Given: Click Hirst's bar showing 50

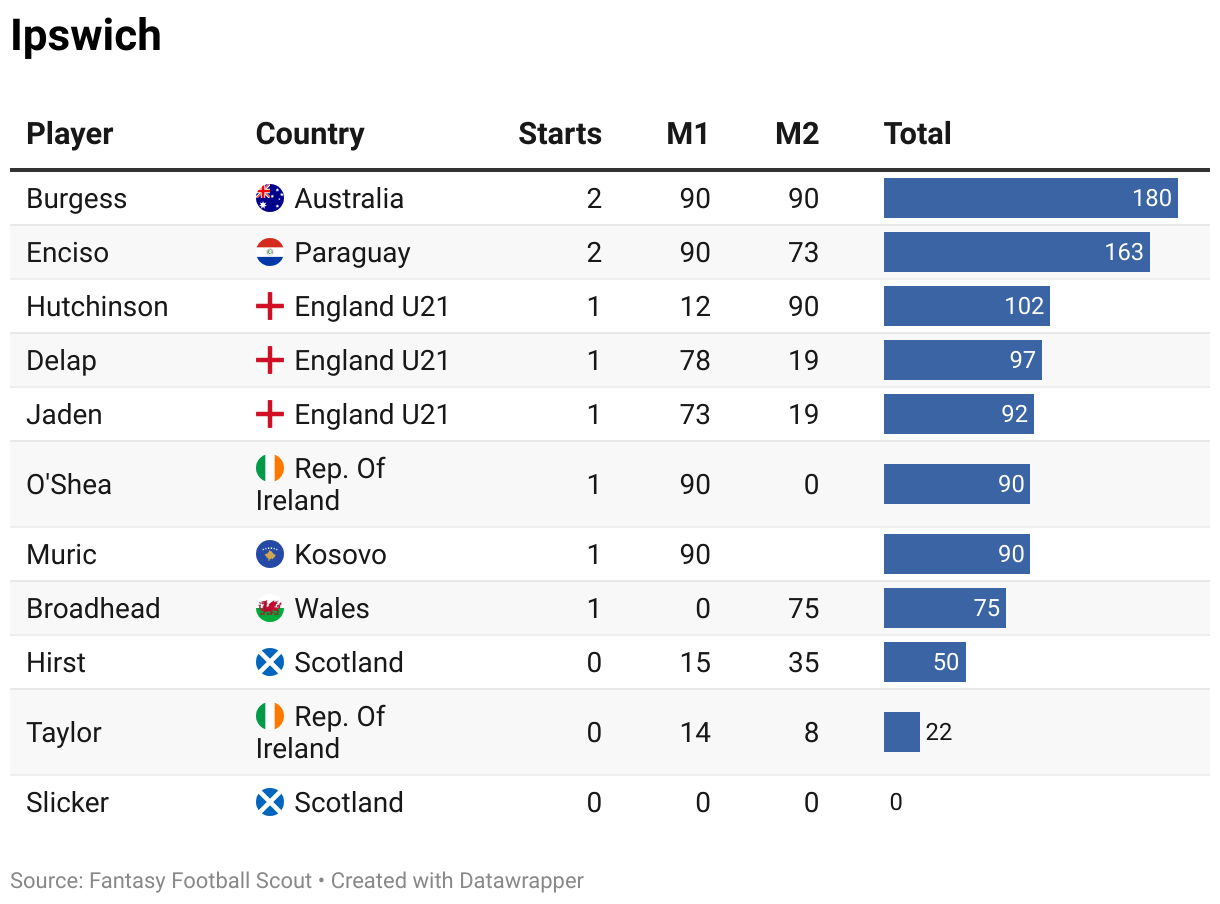Looking at the screenshot, I should [x=924, y=662].
